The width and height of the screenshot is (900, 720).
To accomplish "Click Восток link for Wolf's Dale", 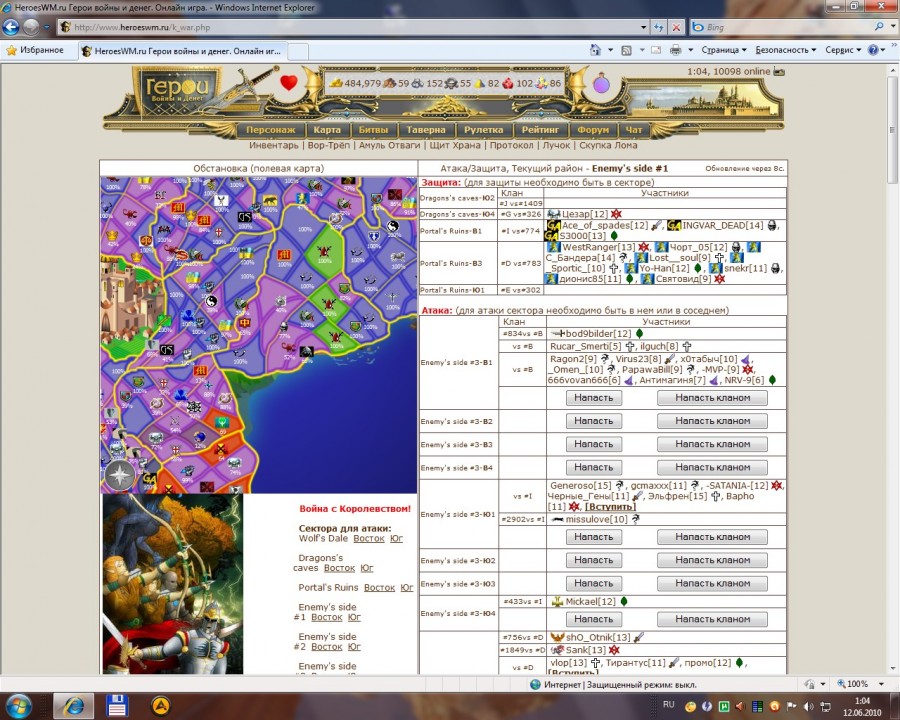I will [x=368, y=539].
